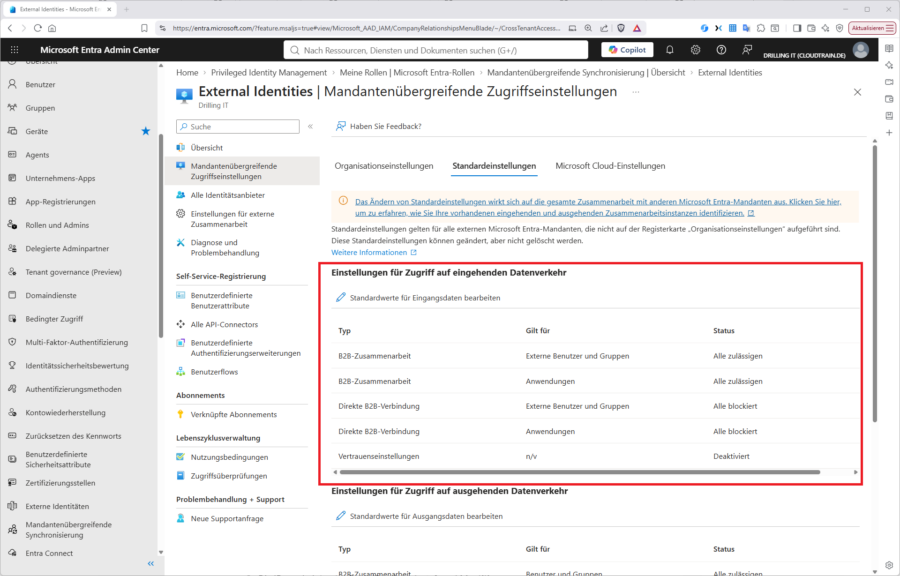Open the app launcher waffle menu
This screenshot has height=576, width=900.
(x=15, y=50)
